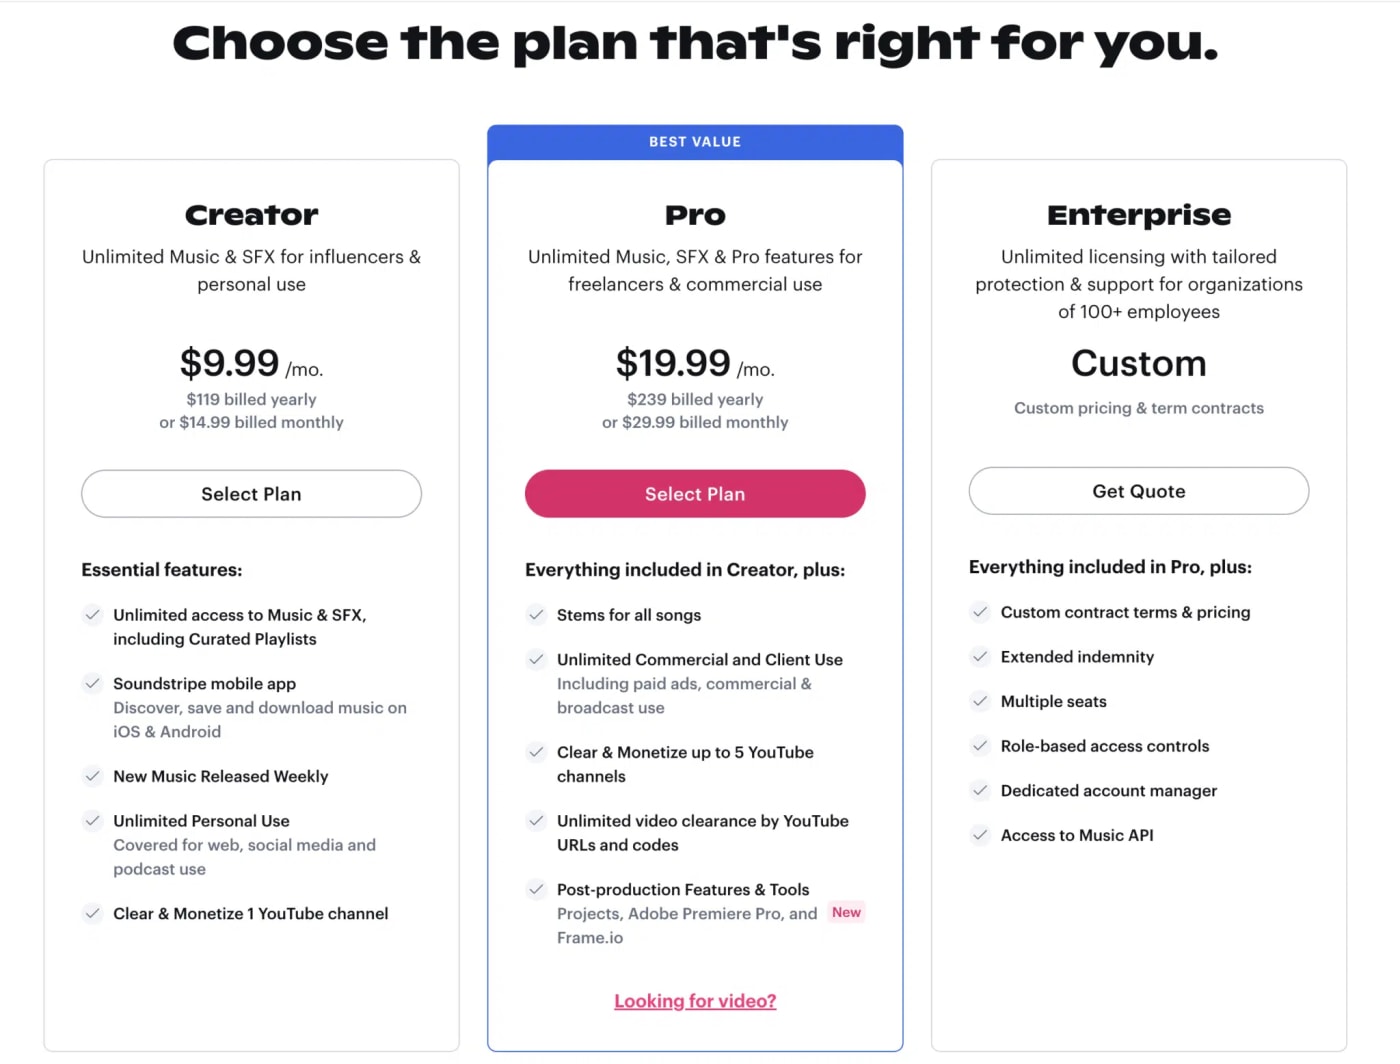1400x1064 pixels.
Task: Click the New badge beside Adobe Premiere Pro
Action: [x=846, y=912]
